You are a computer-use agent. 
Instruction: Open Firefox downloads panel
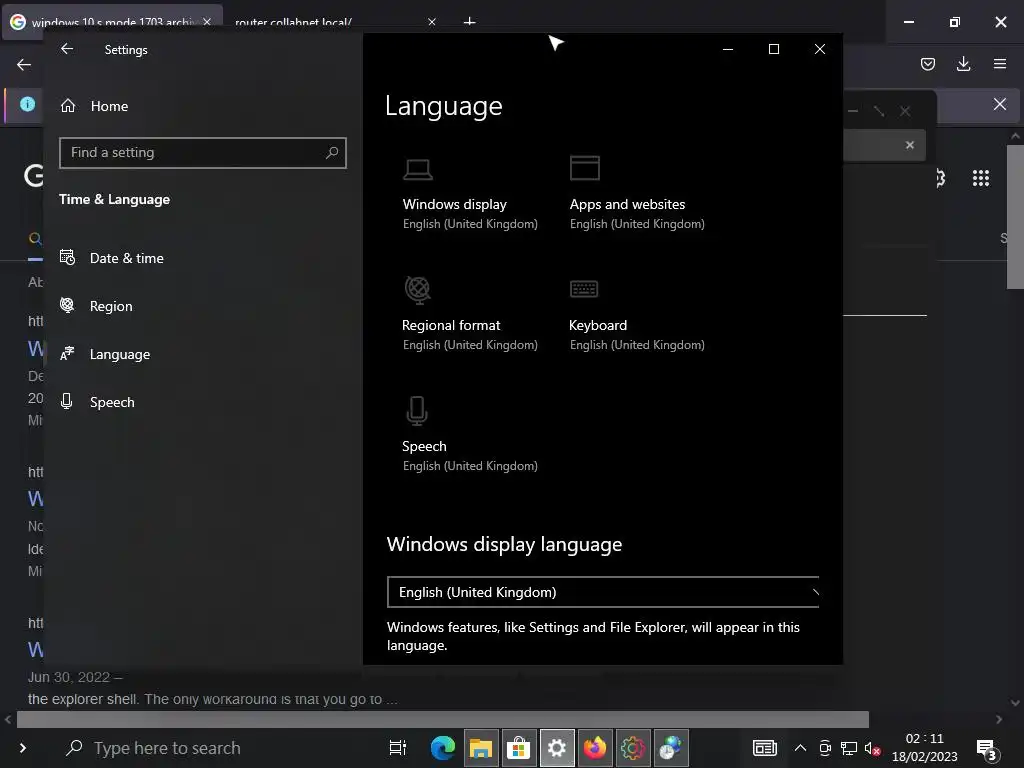coord(963,64)
